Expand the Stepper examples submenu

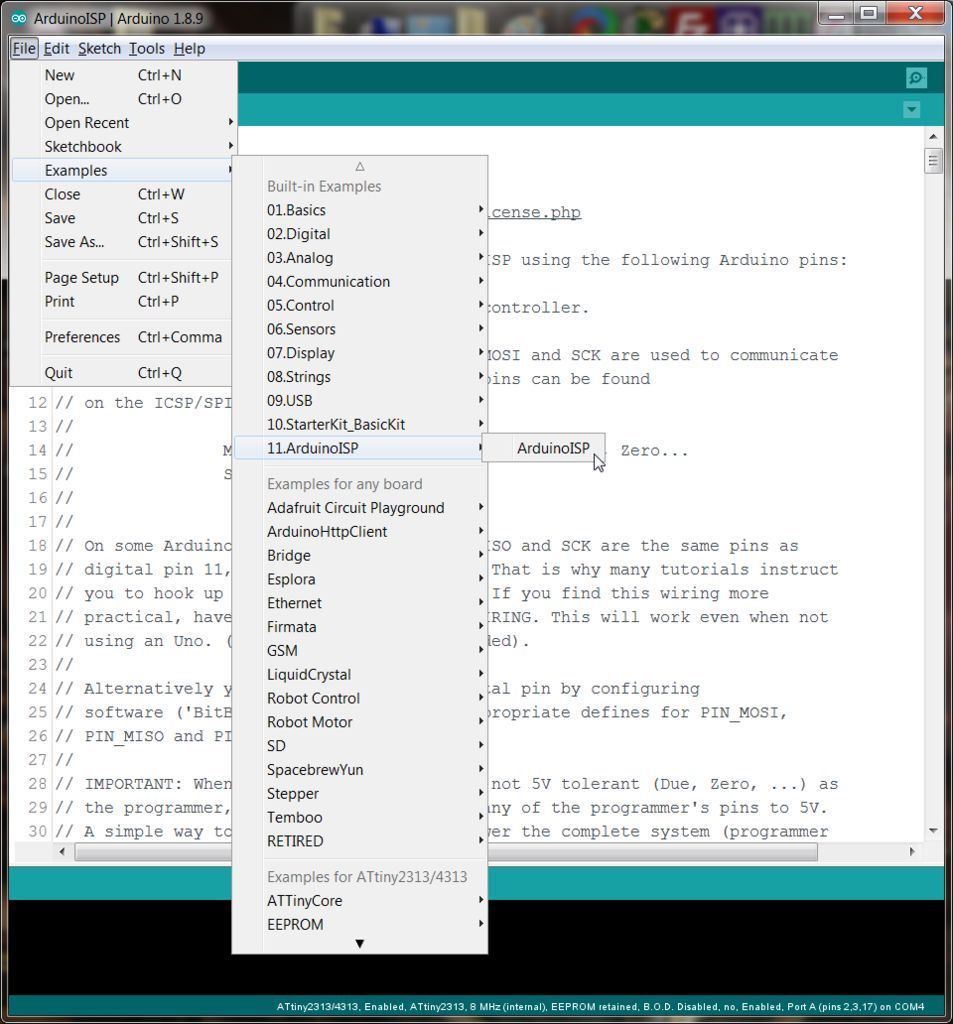coord(293,793)
